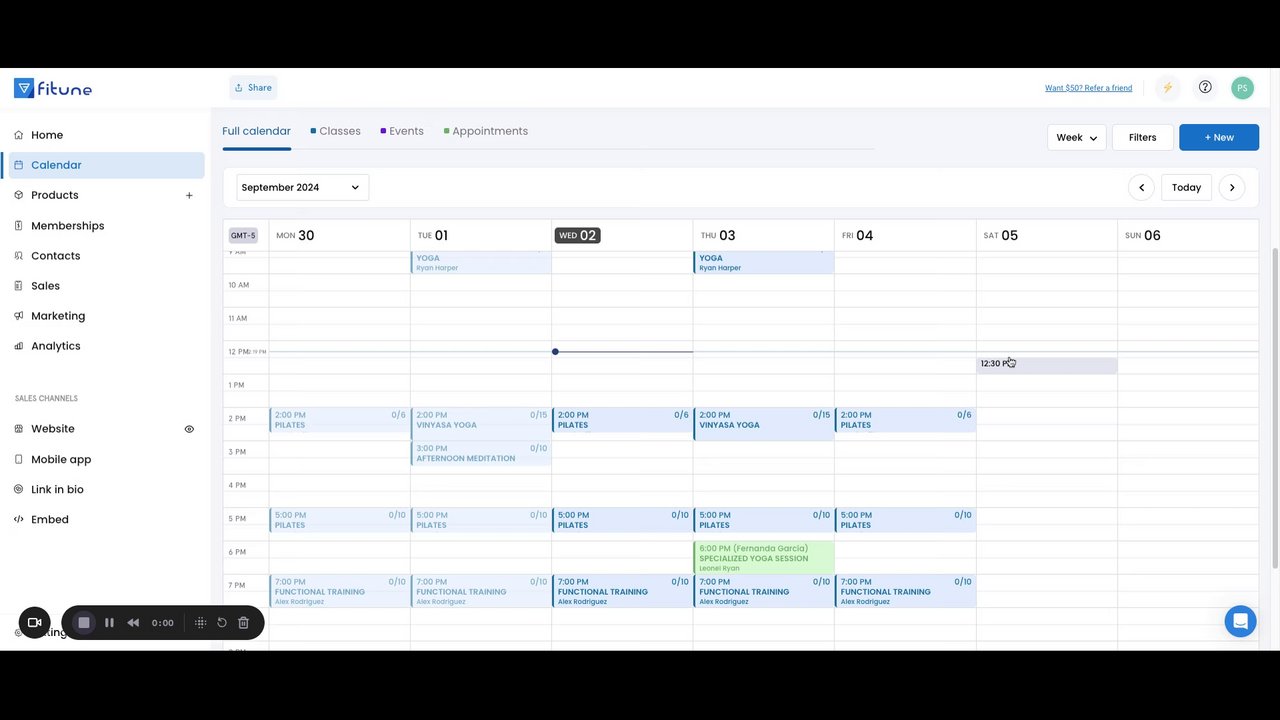
Task: Go to next week arrow
Action: (x=1232, y=188)
